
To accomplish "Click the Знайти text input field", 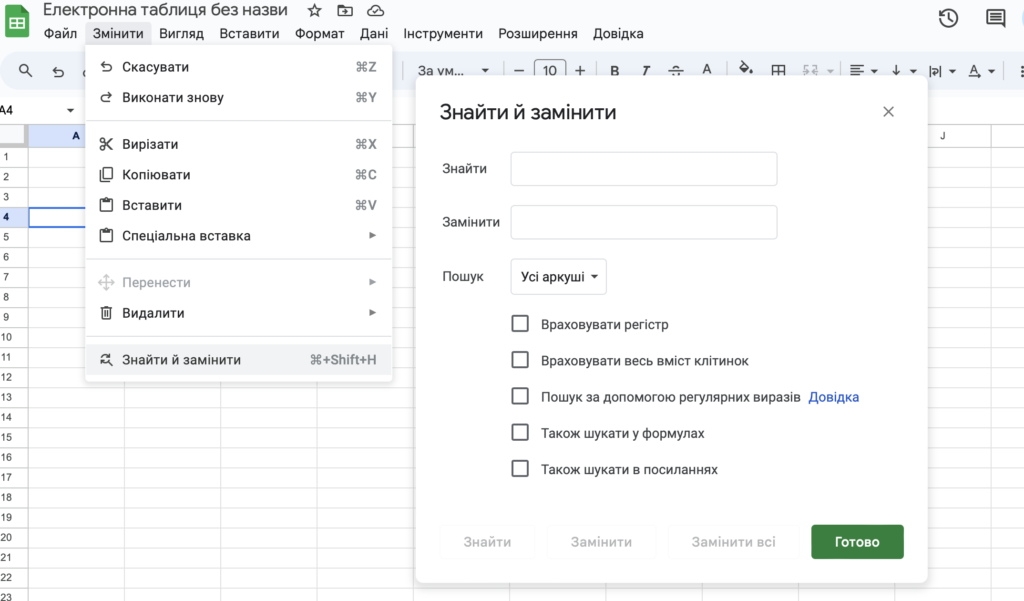I will pyautogui.click(x=644, y=169).
